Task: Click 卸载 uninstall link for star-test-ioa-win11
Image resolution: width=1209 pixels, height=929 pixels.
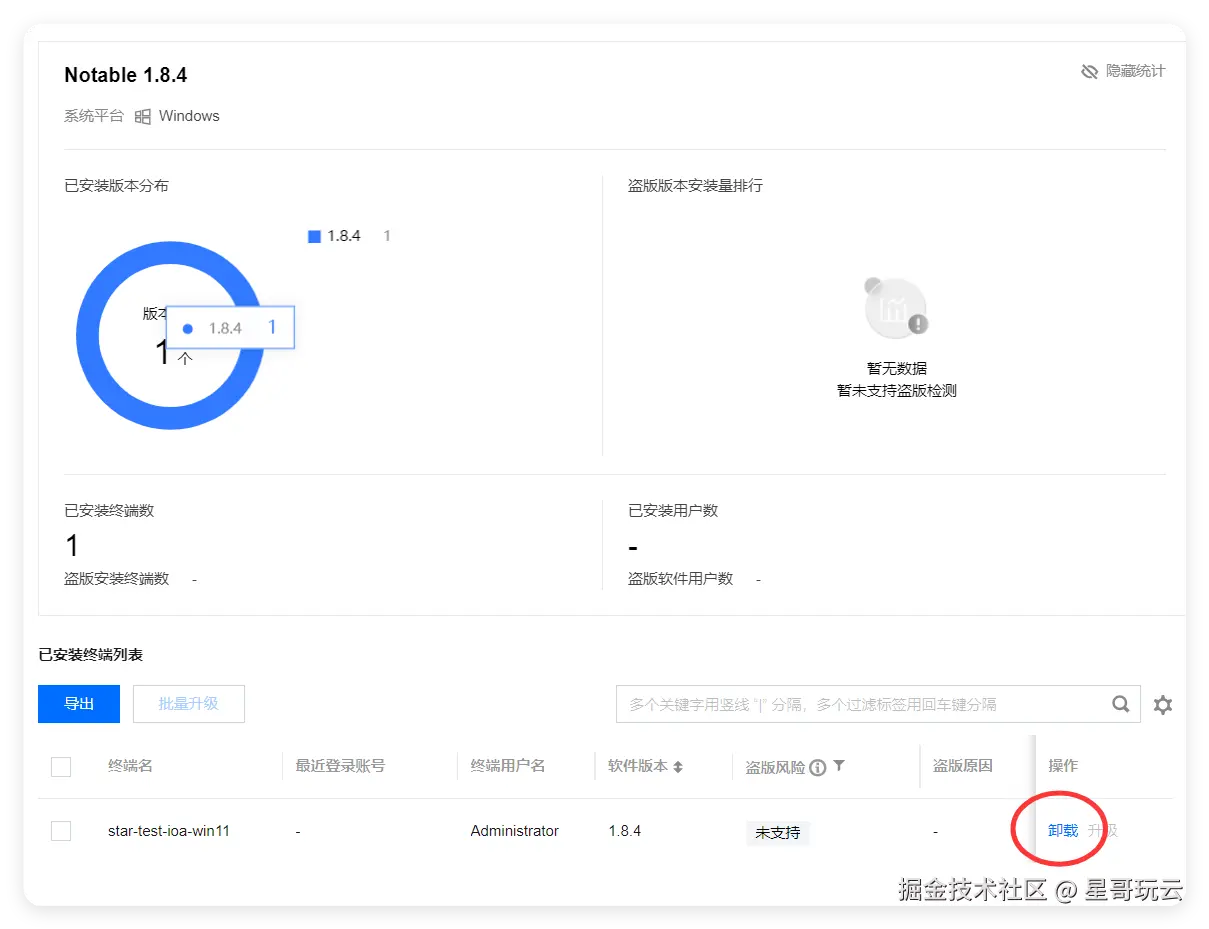Action: click(x=1063, y=831)
